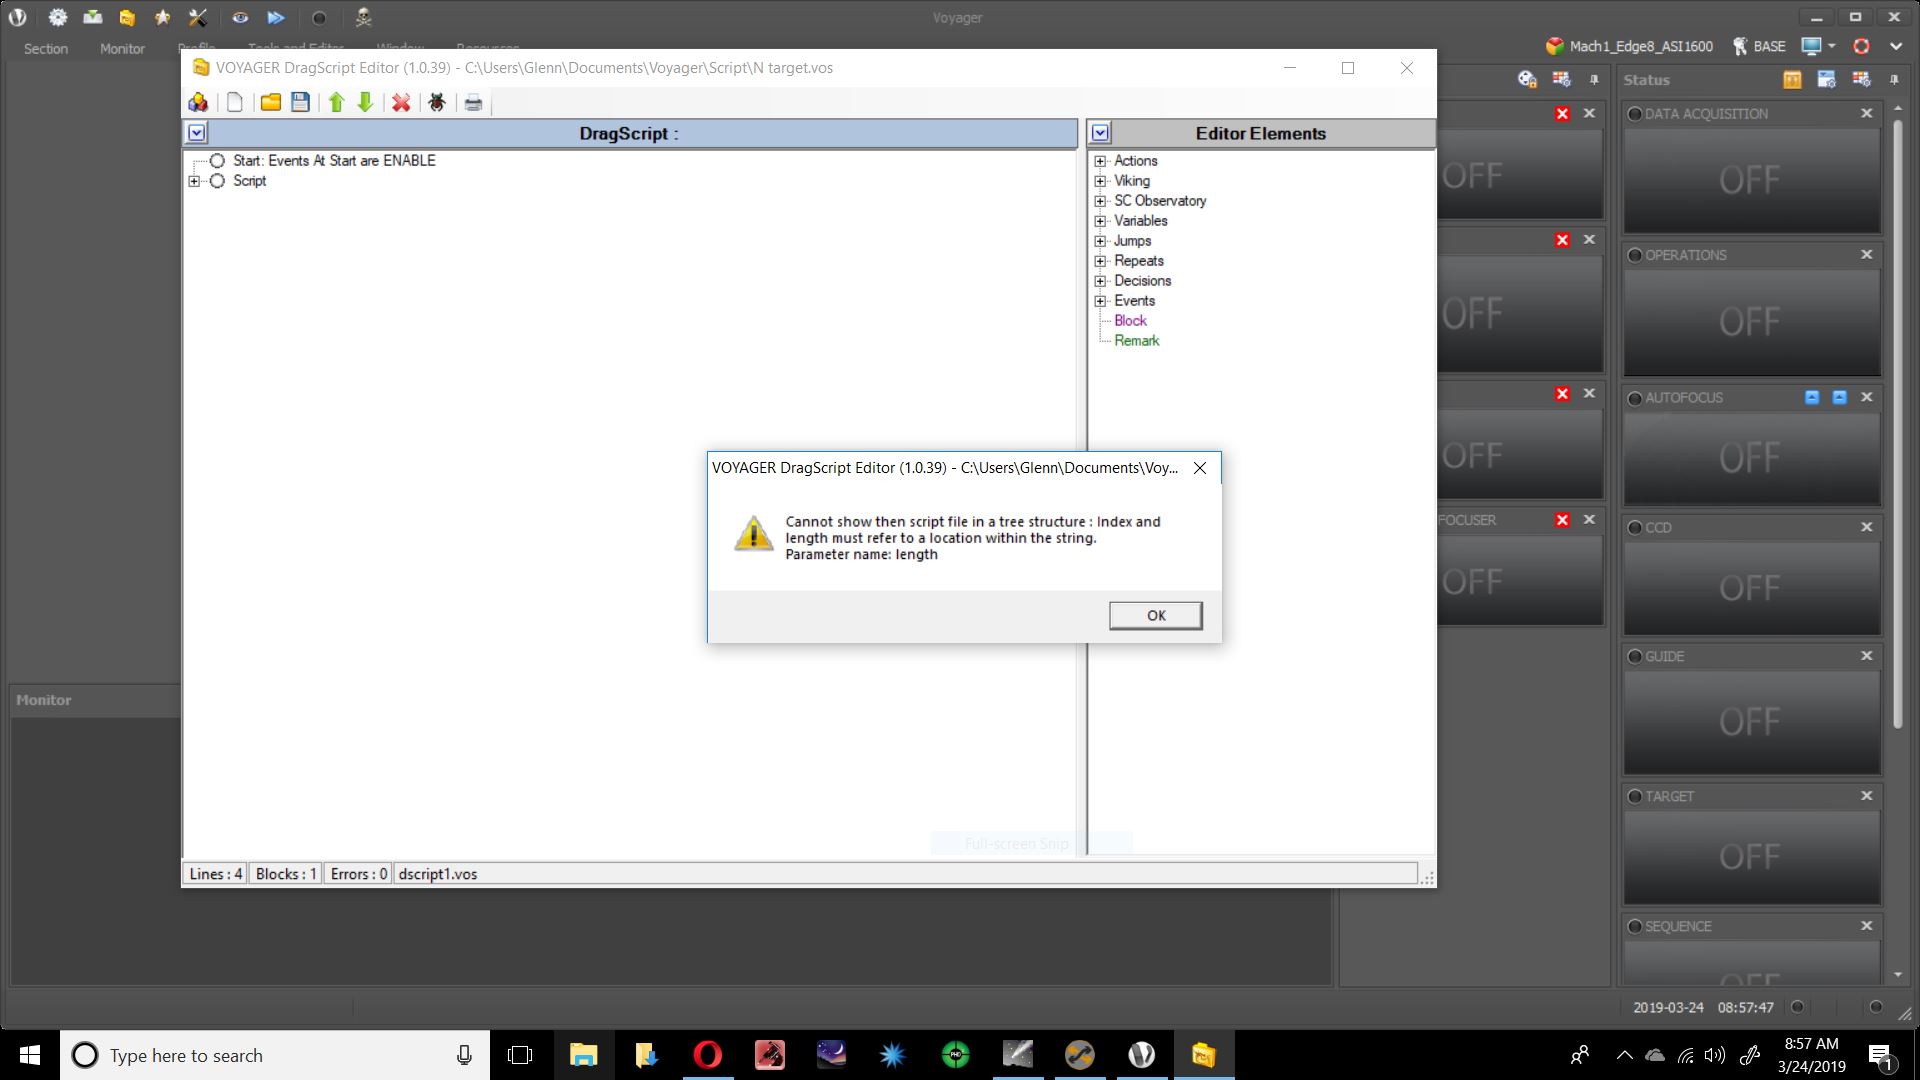Click the Status panel vertical scrollbar
The width and height of the screenshot is (1920, 1080).
[1897, 425]
